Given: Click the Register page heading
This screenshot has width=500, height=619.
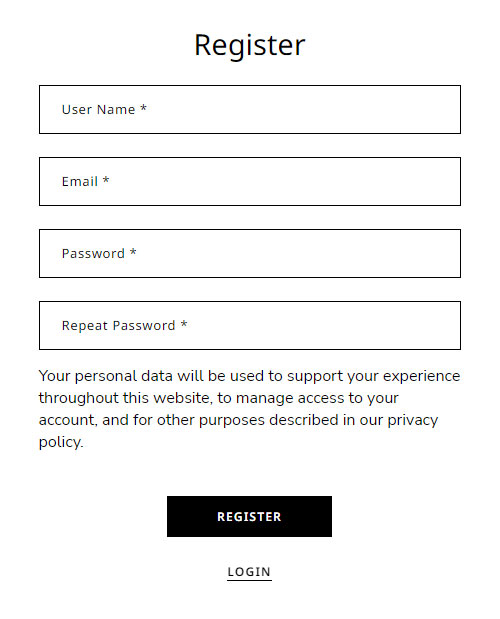Looking at the screenshot, I should (250, 45).
